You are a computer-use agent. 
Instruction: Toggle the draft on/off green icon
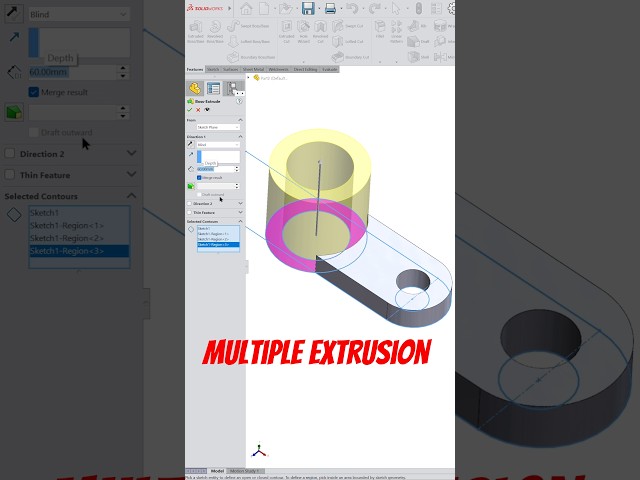point(191,186)
